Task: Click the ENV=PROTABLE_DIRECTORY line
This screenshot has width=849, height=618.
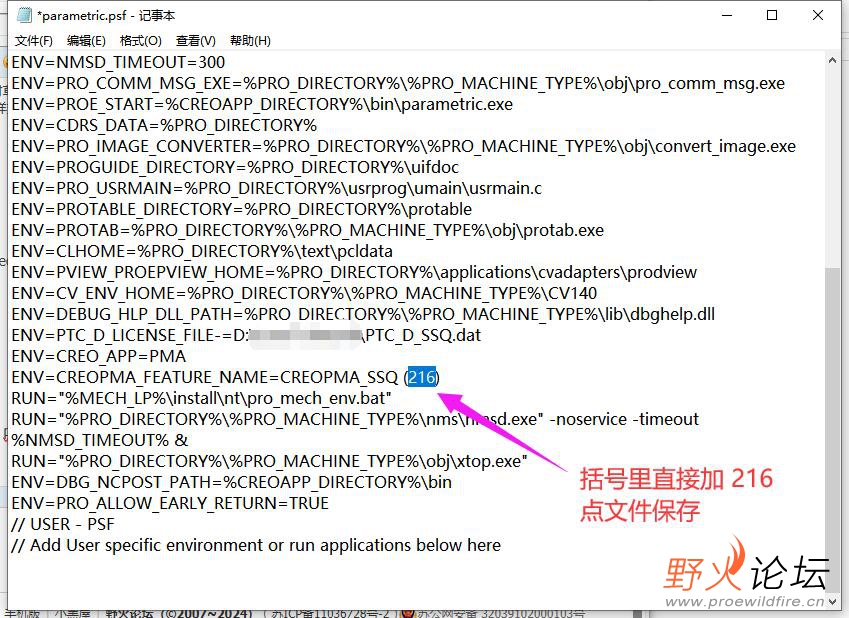Action: (241, 209)
